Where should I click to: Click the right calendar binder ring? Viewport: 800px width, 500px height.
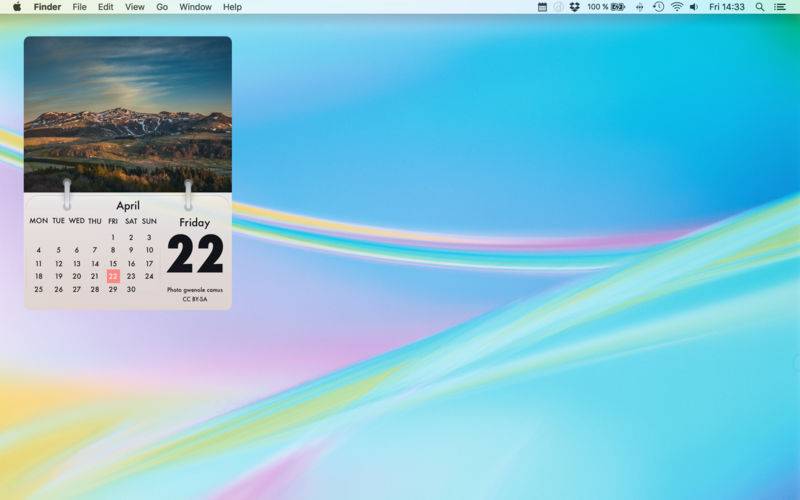(x=188, y=194)
